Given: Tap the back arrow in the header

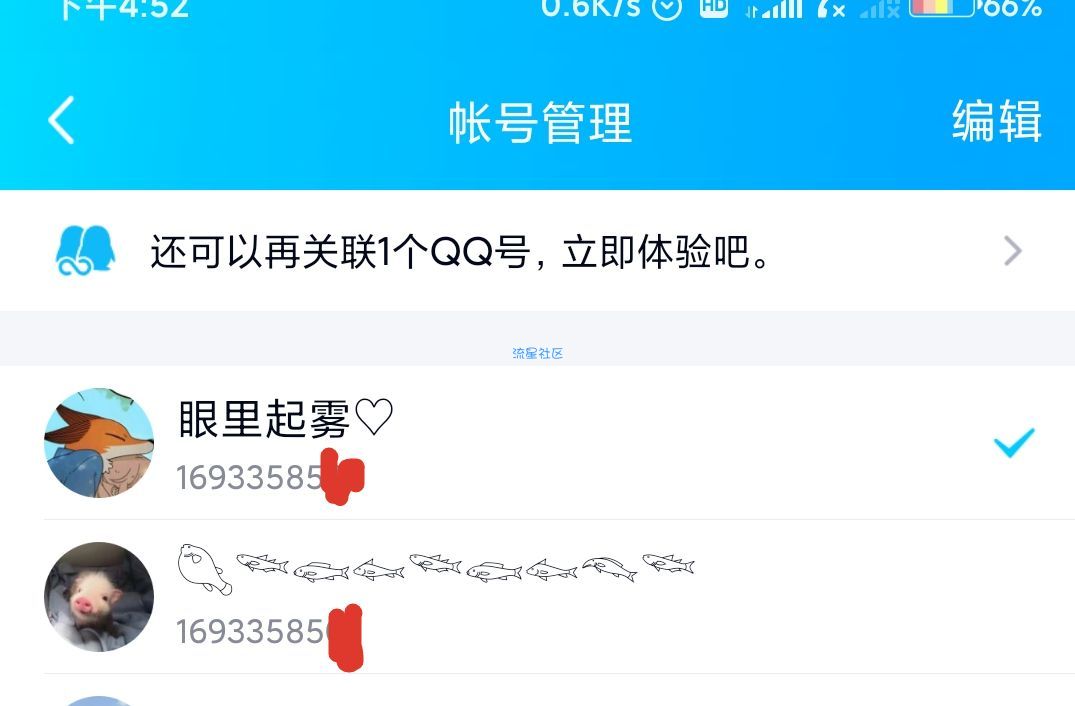Looking at the screenshot, I should pyautogui.click(x=61, y=120).
